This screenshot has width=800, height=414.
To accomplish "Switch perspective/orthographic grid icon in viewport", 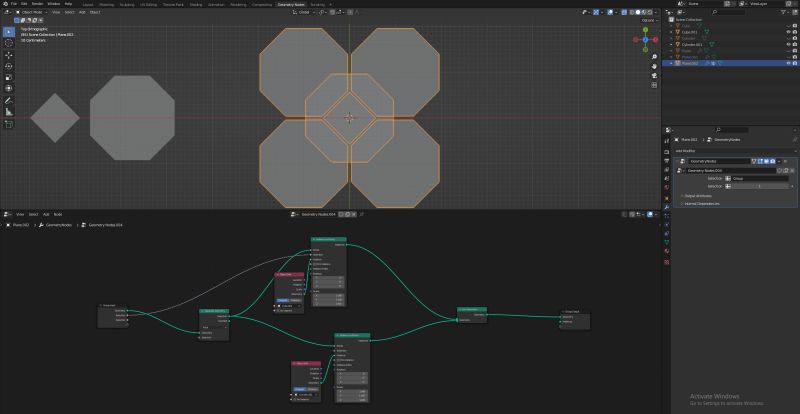I will 654,85.
